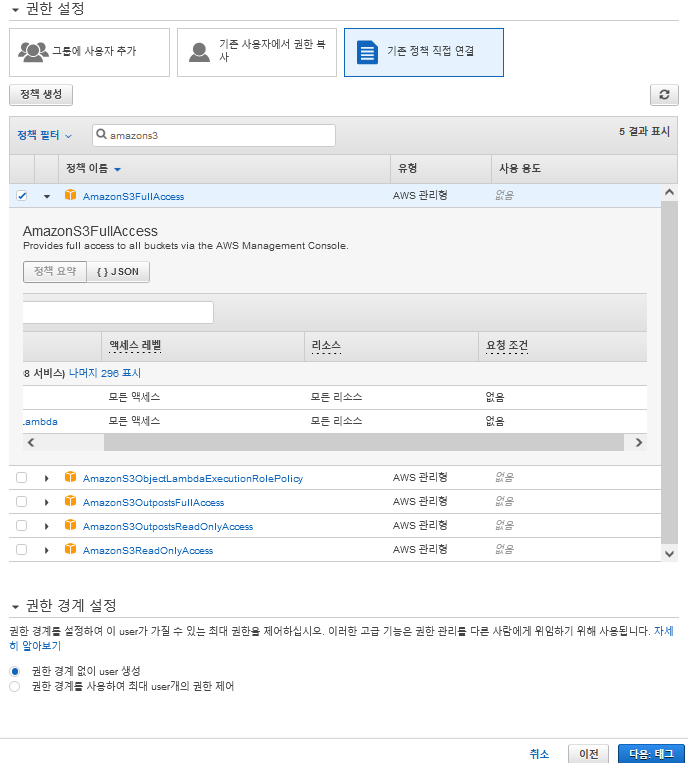Click the Lambda service link in summary
Screen dimensions: 688x763
[x=40, y=421]
